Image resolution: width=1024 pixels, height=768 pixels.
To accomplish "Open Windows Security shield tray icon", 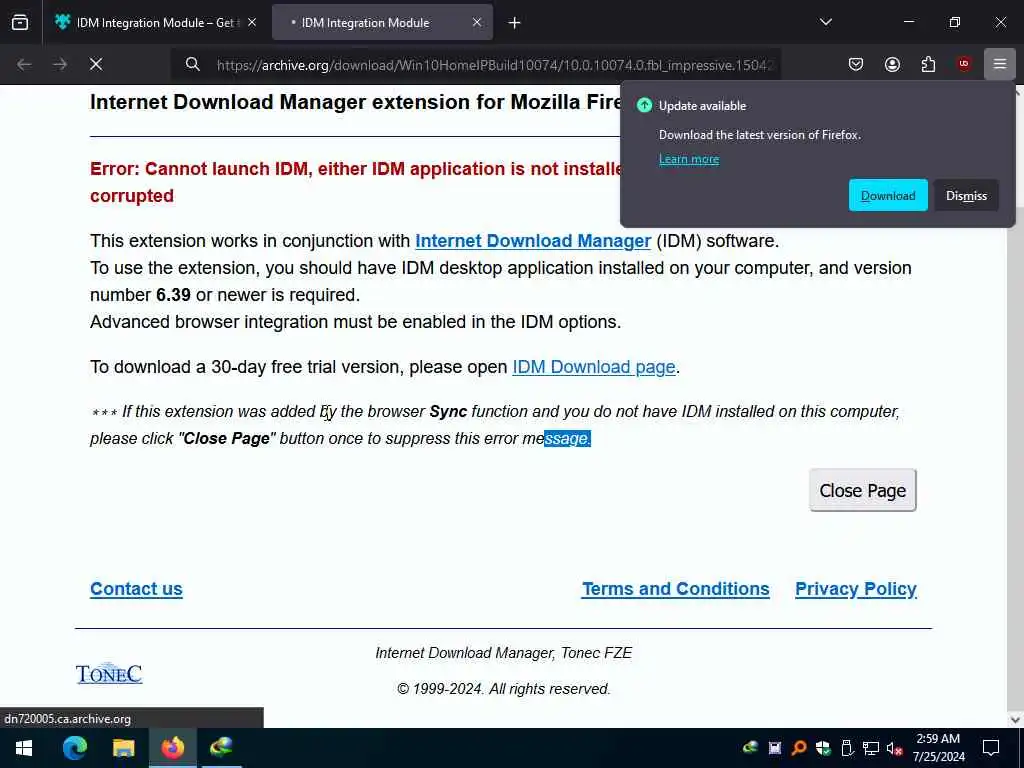I will (x=823, y=748).
